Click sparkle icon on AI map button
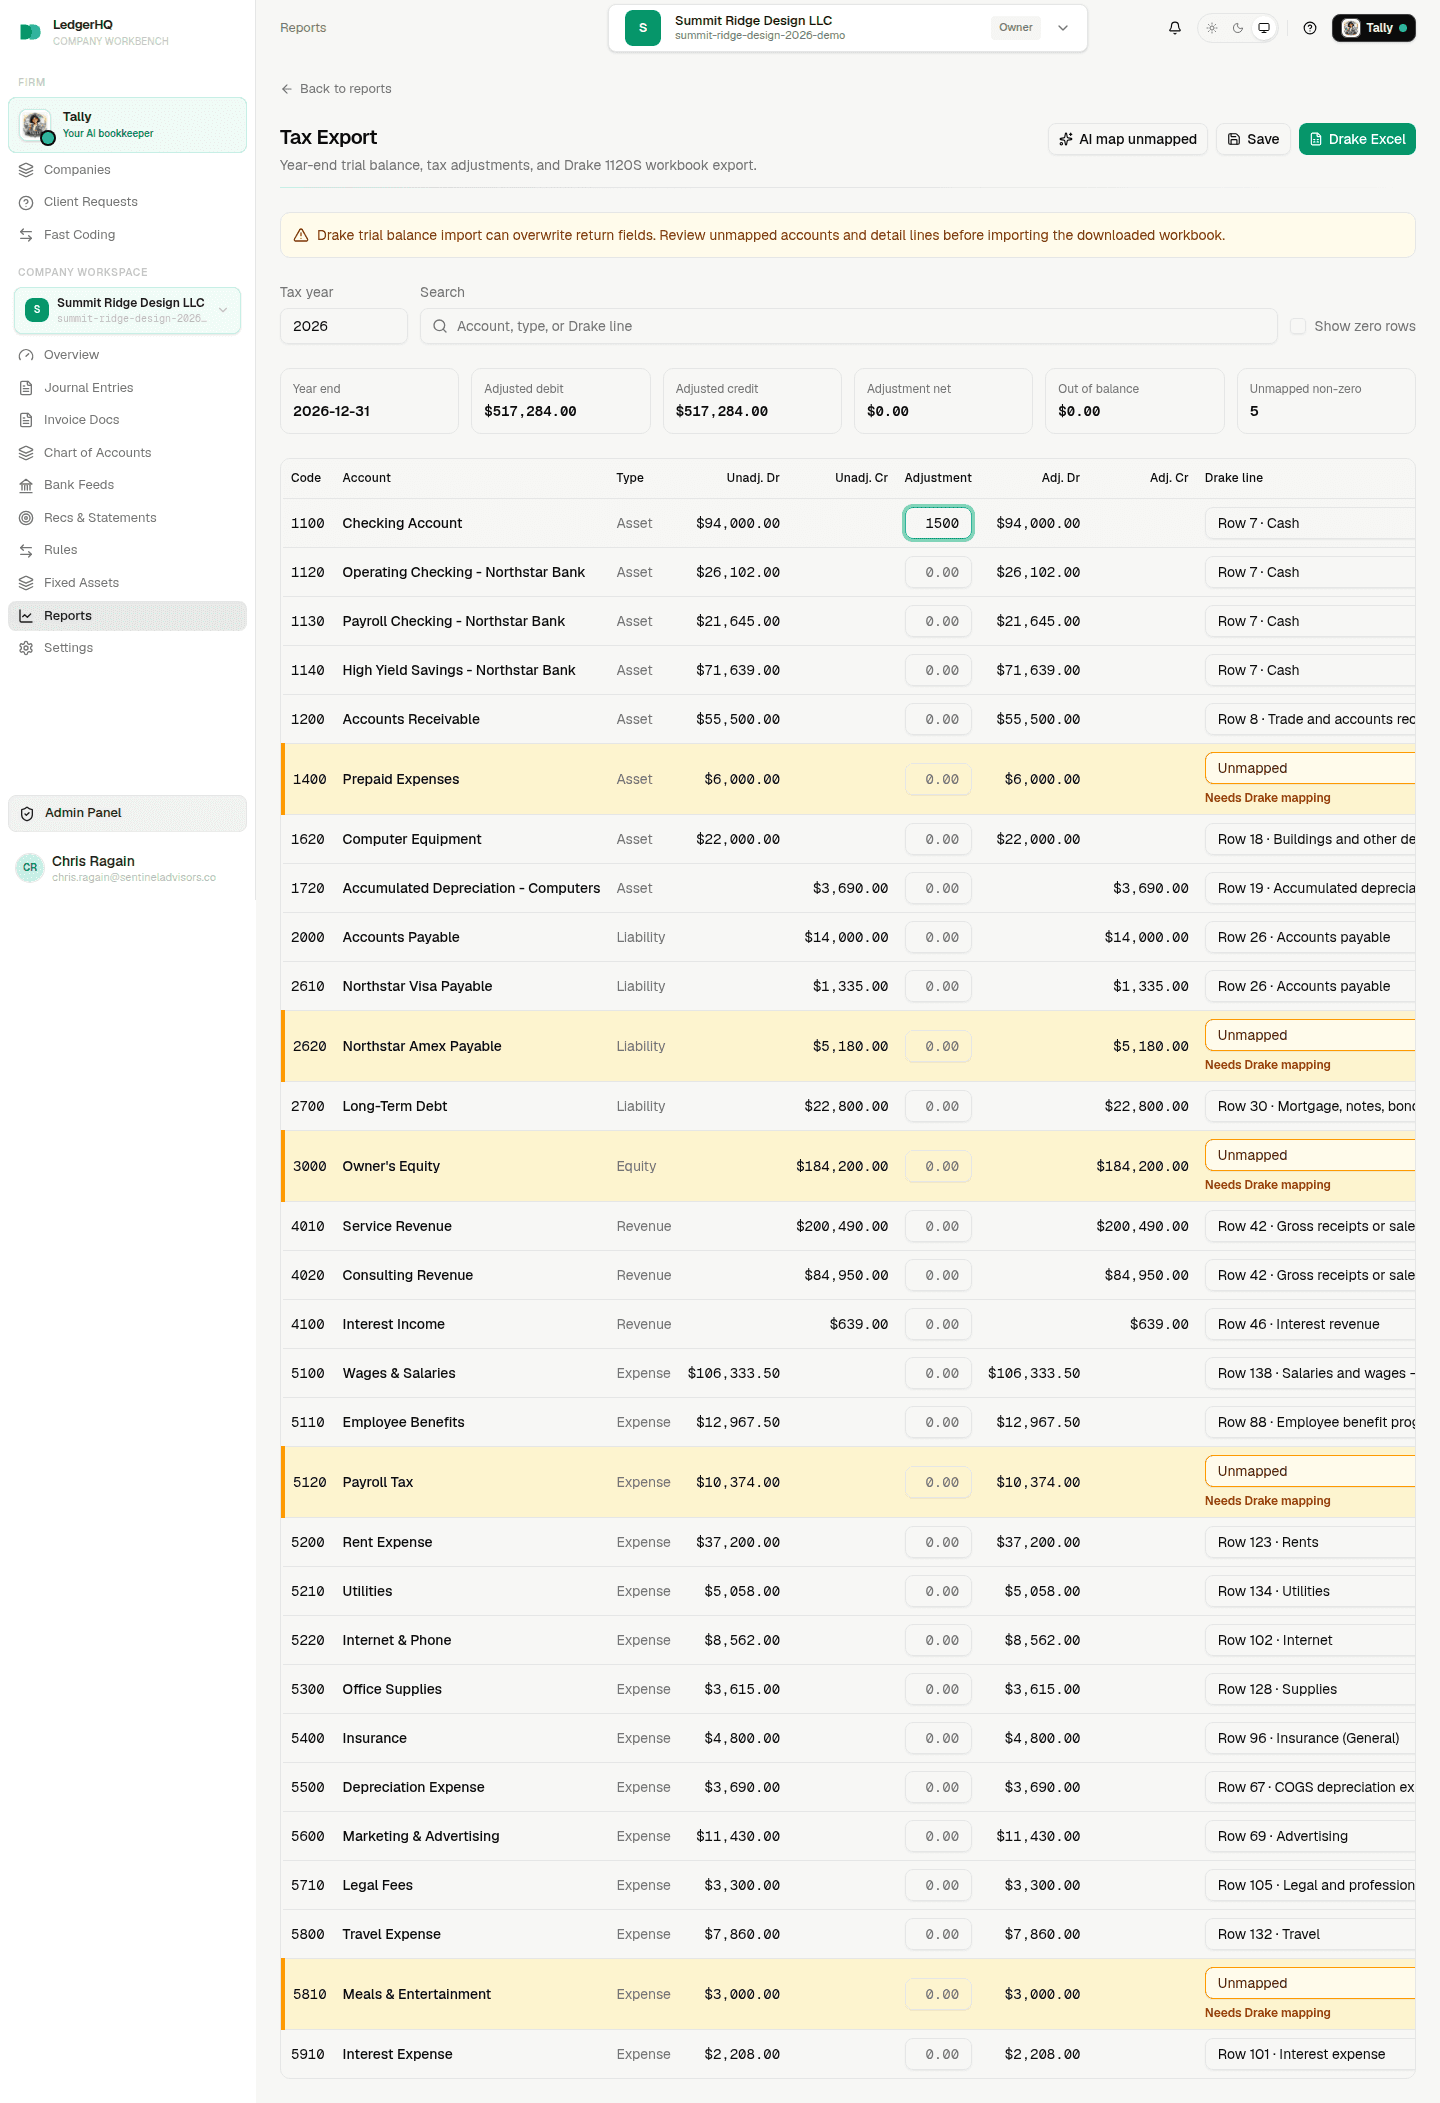1440x2103 pixels. pos(1066,139)
